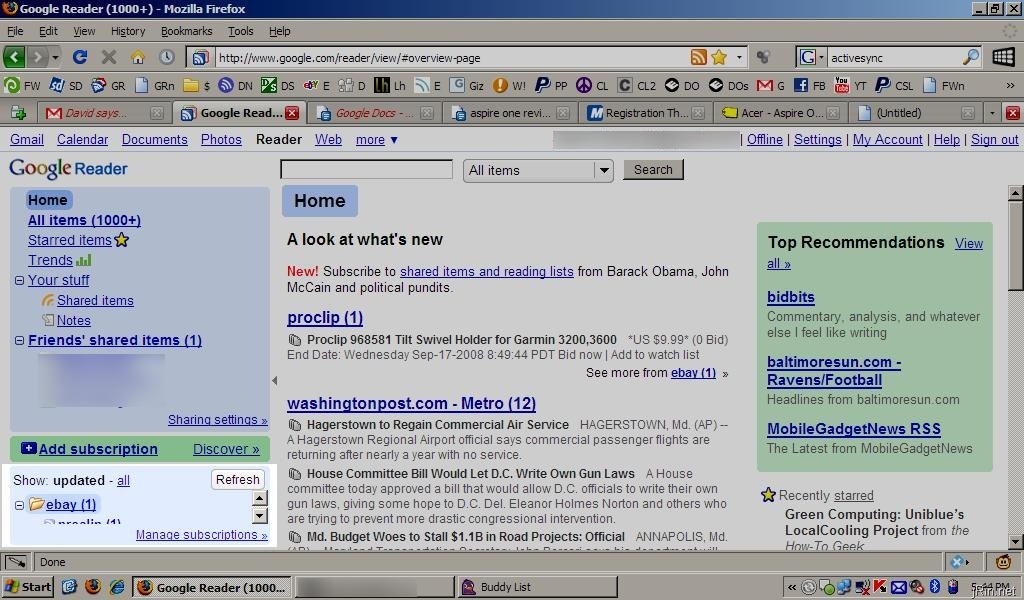Open the DN bookmark
The width and height of the screenshot is (1024, 600).
(x=236, y=86)
